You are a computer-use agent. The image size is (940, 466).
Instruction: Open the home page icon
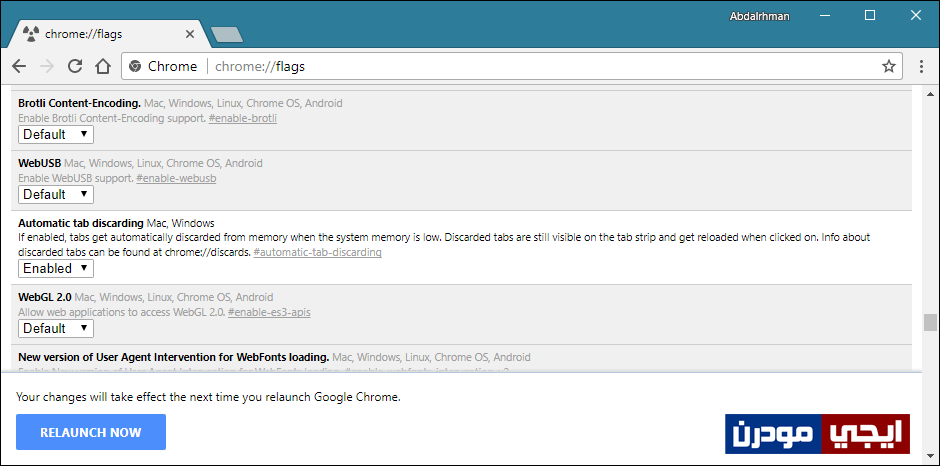[103, 66]
